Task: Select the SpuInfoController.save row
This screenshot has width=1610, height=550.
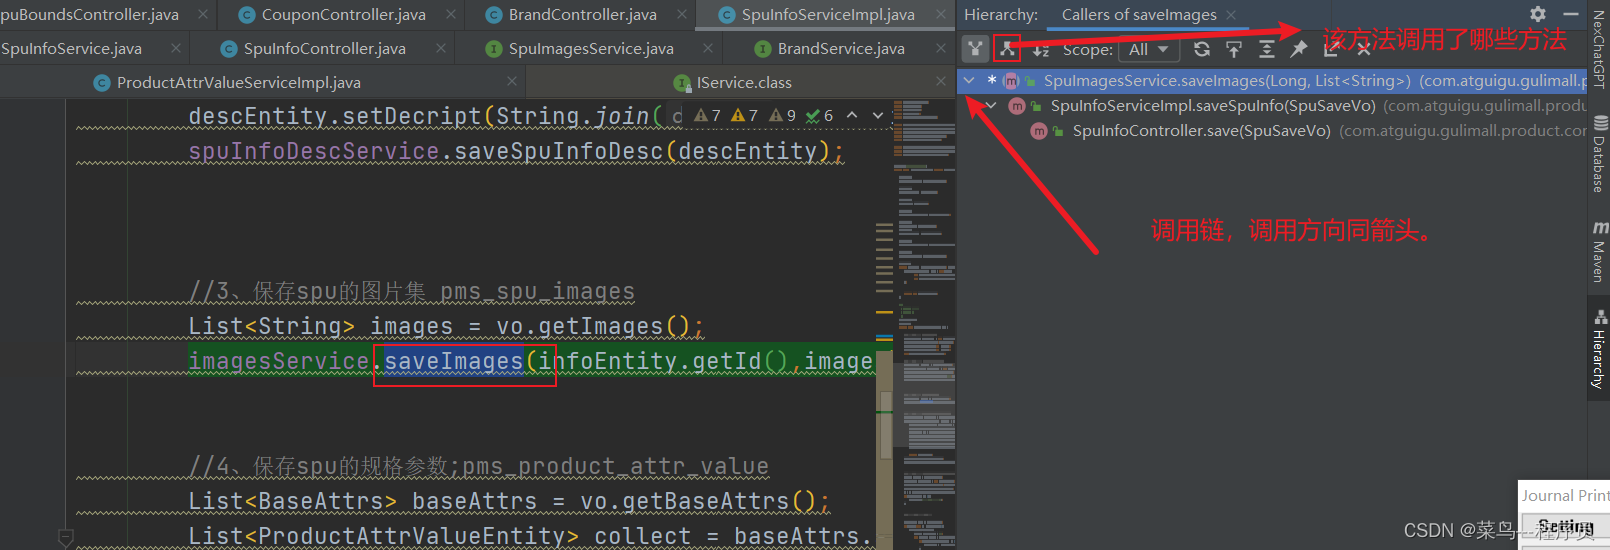Action: point(1272,130)
